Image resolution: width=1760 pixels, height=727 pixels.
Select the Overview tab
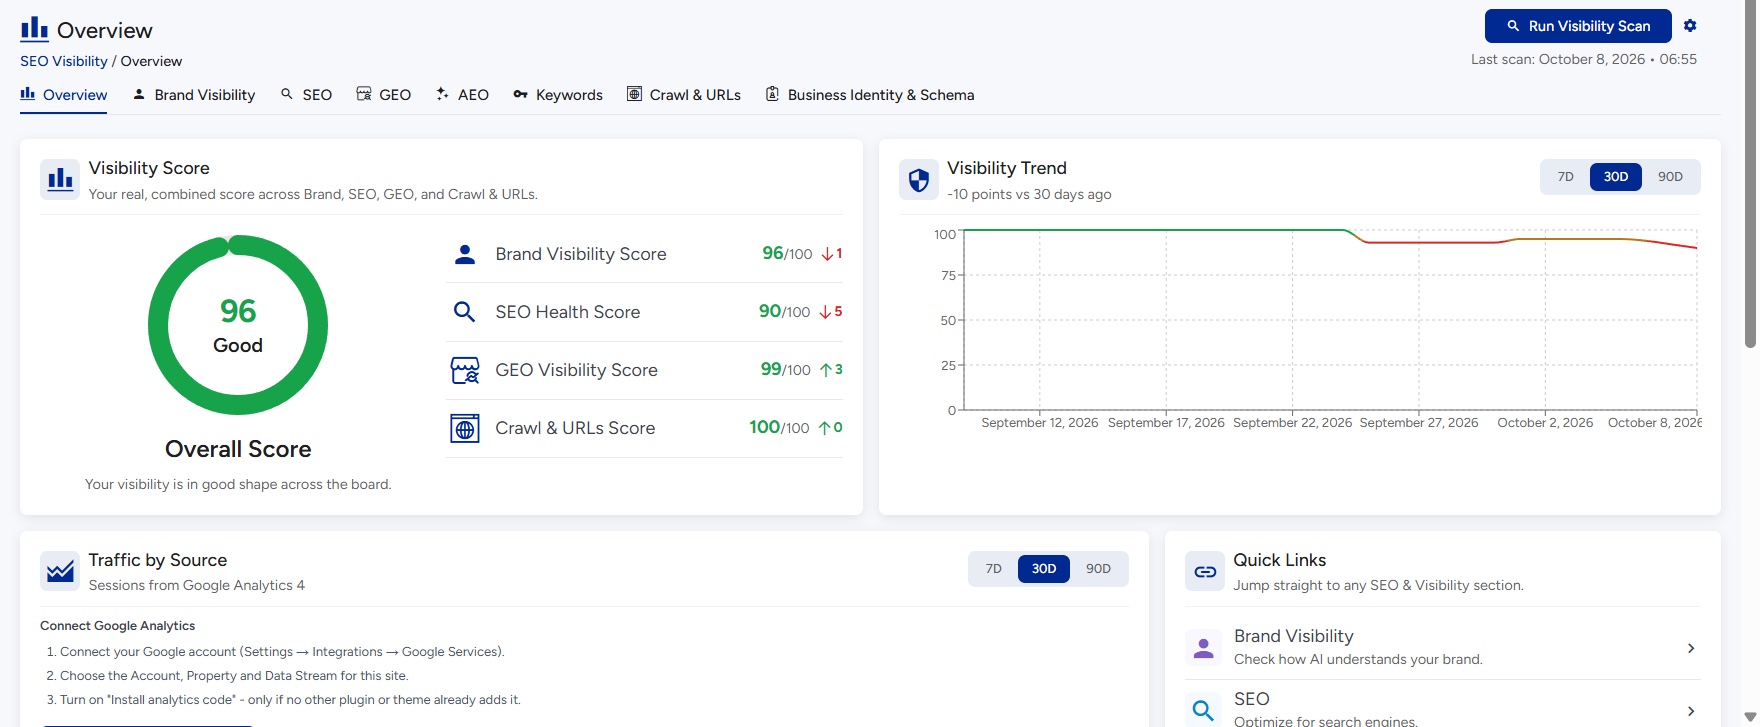click(63, 95)
